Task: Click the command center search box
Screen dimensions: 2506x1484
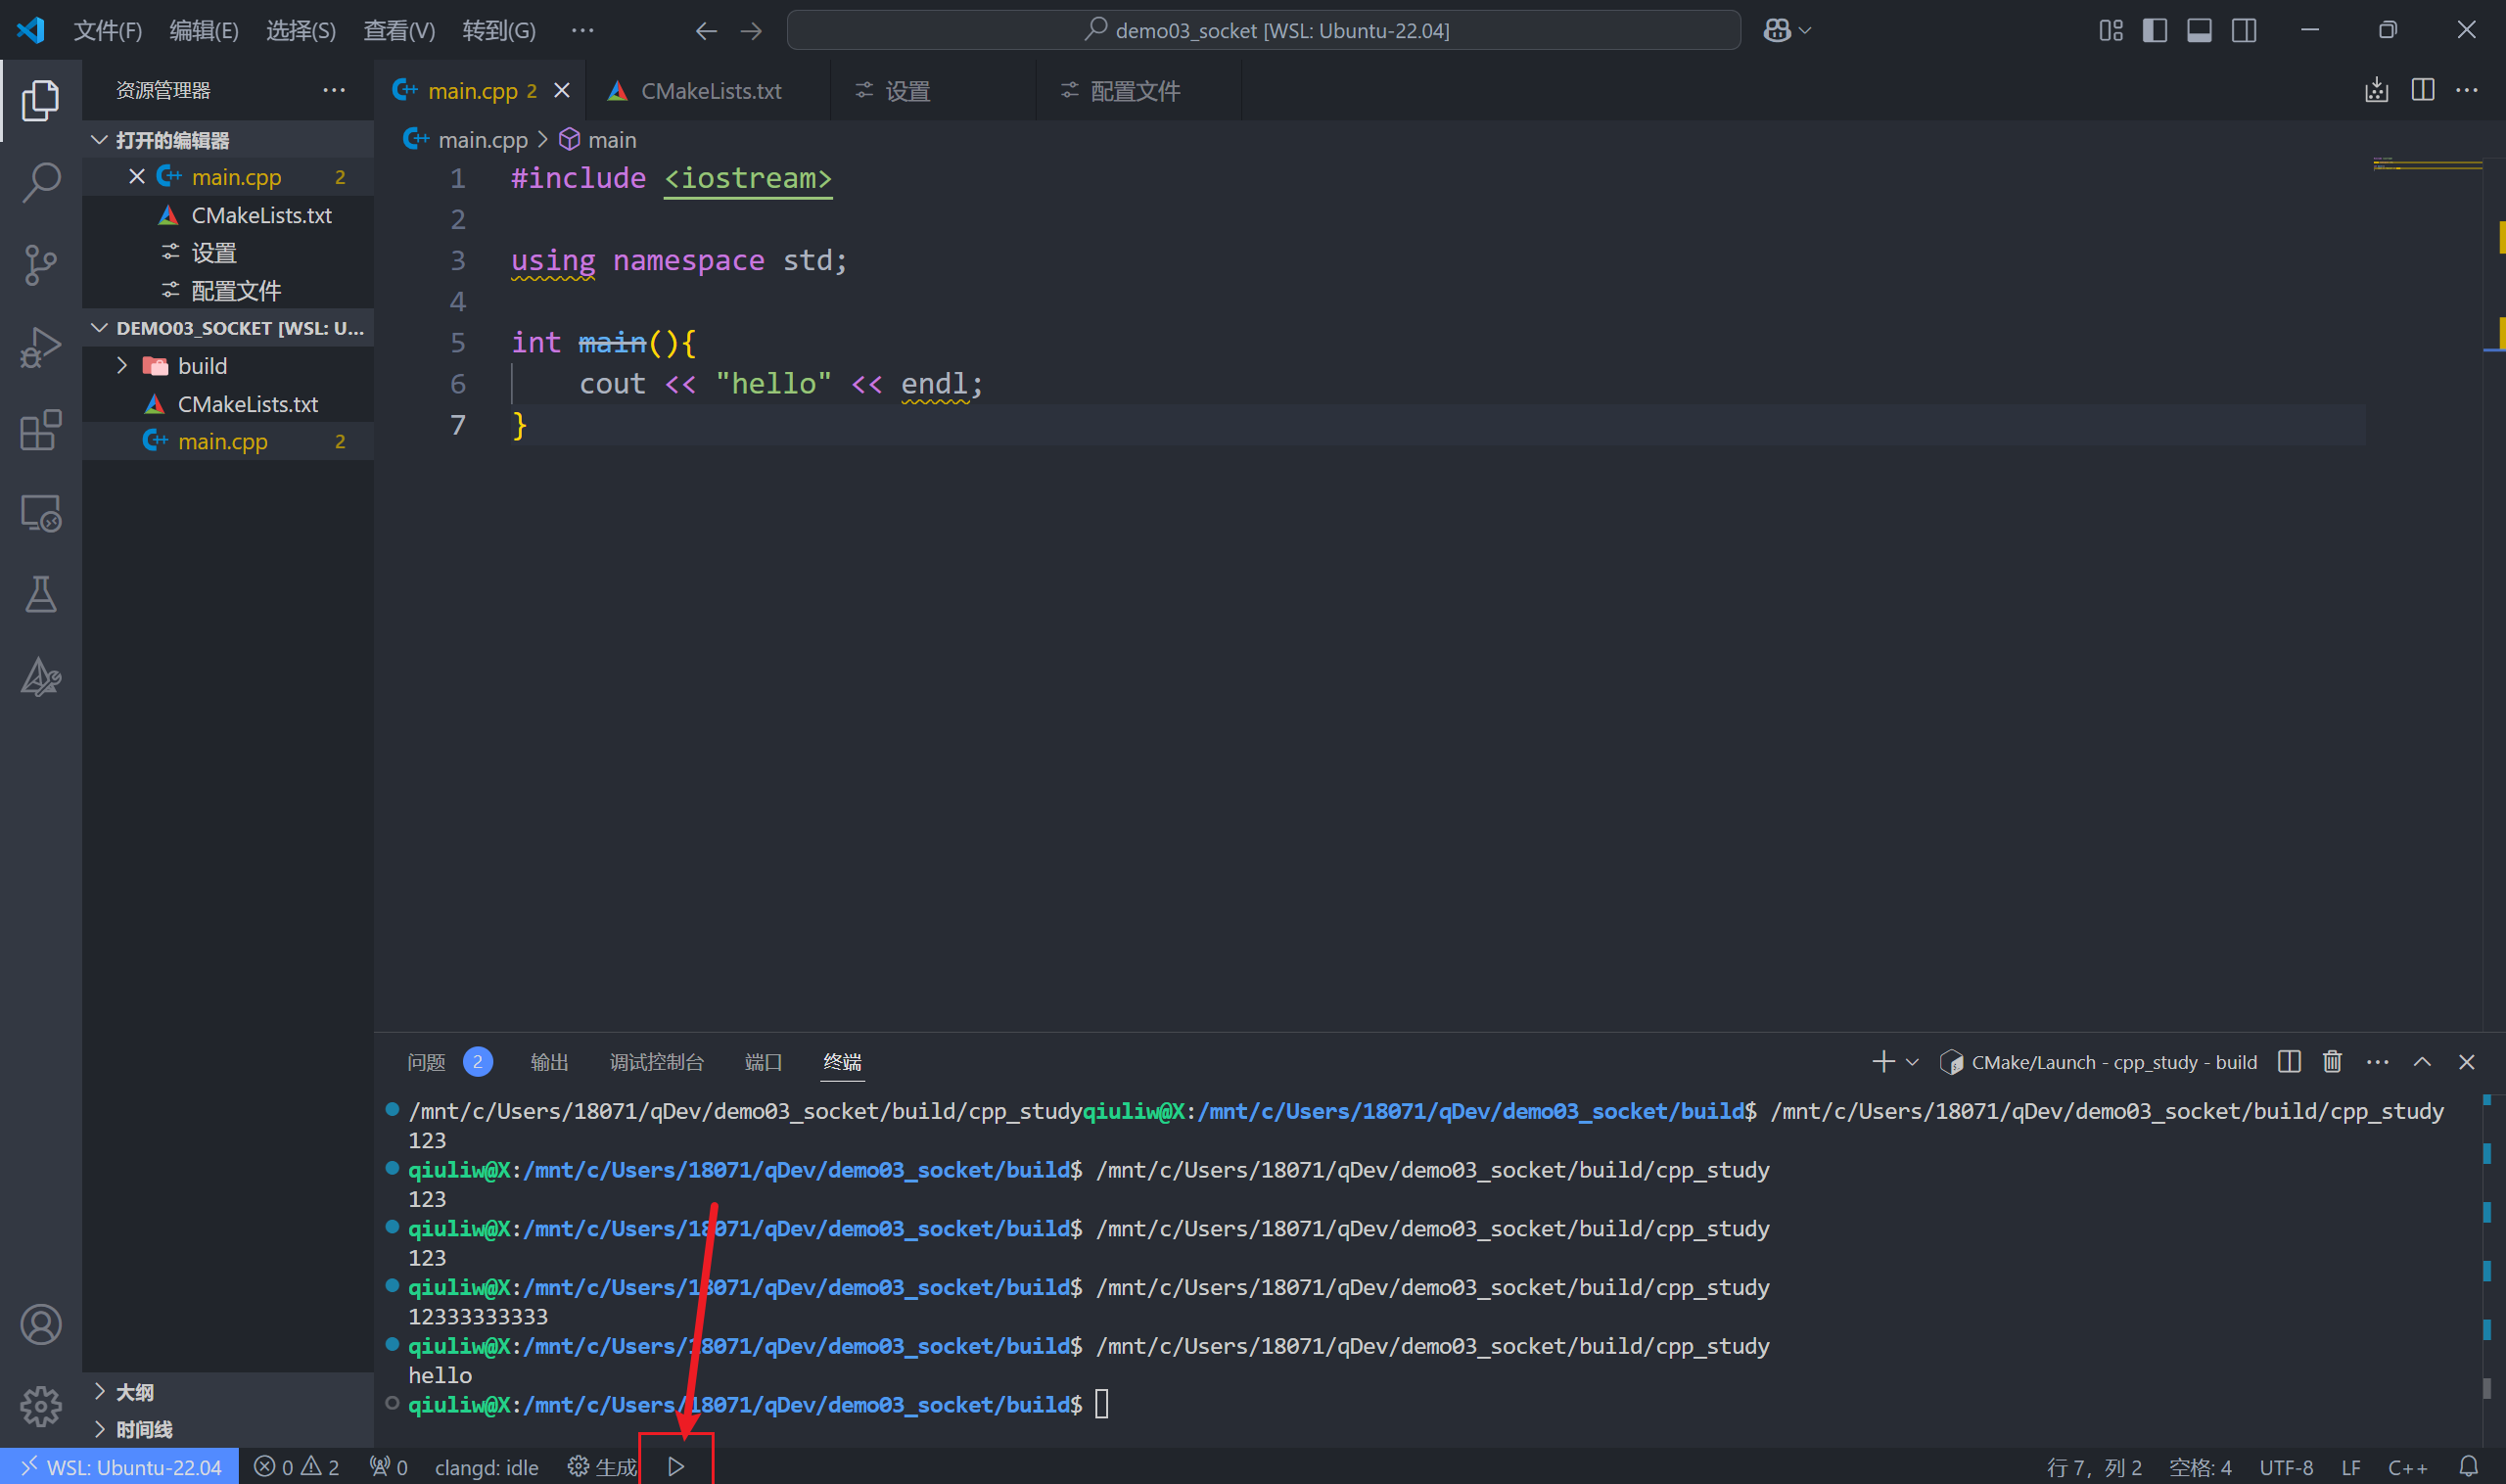Action: [x=1263, y=30]
